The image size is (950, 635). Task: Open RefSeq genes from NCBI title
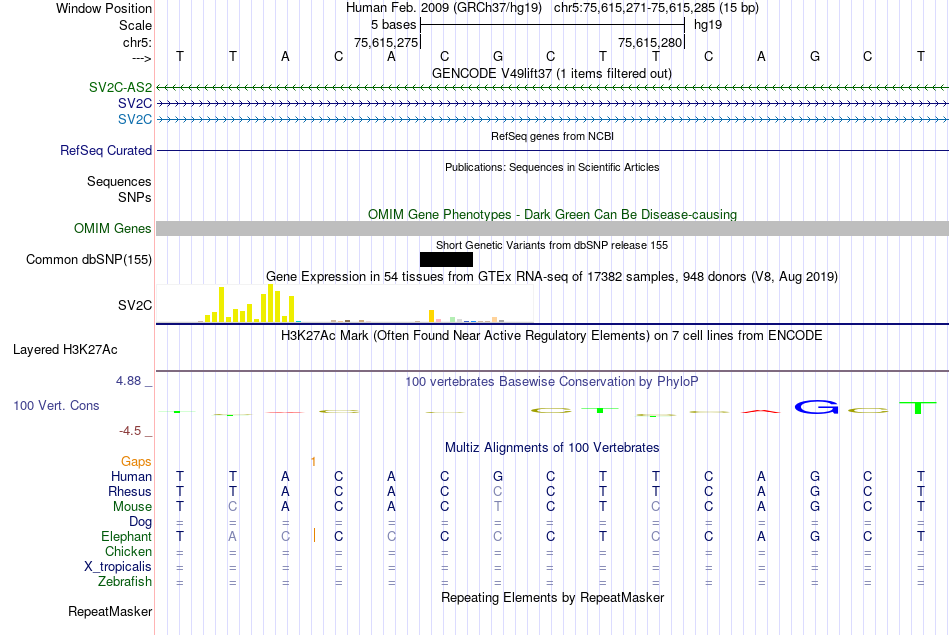coord(552,136)
